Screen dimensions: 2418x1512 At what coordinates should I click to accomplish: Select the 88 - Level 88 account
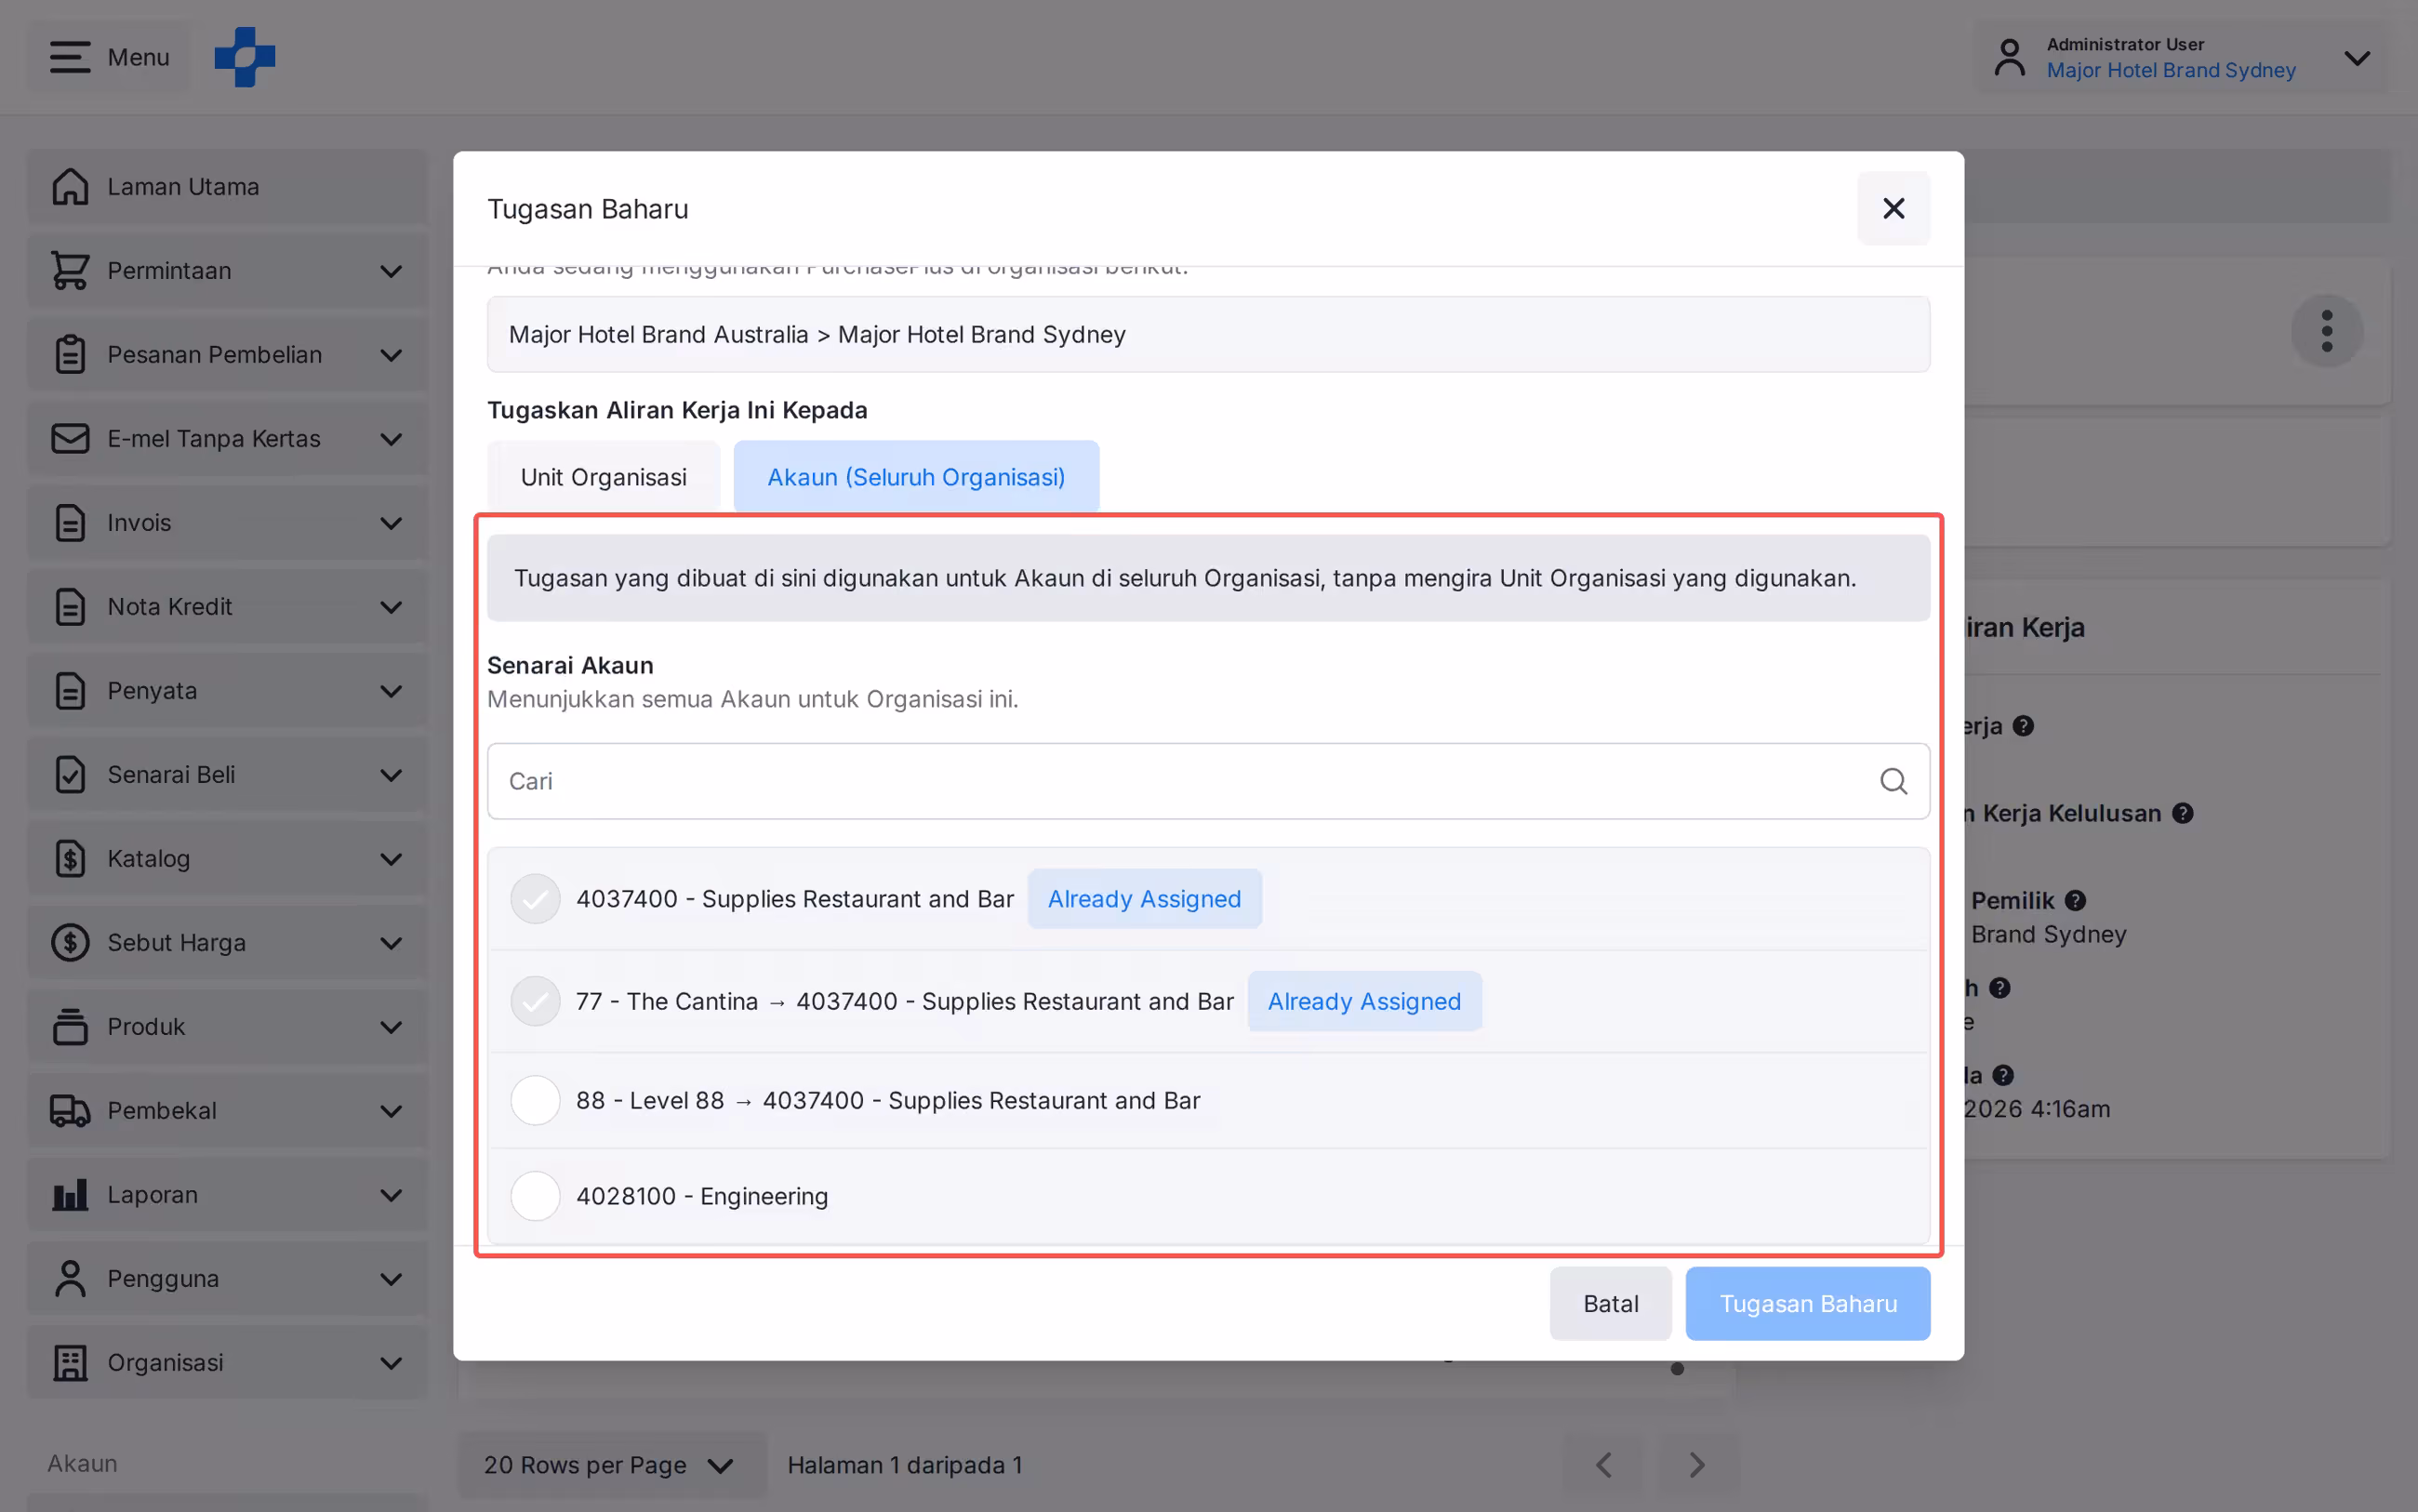tap(536, 1100)
